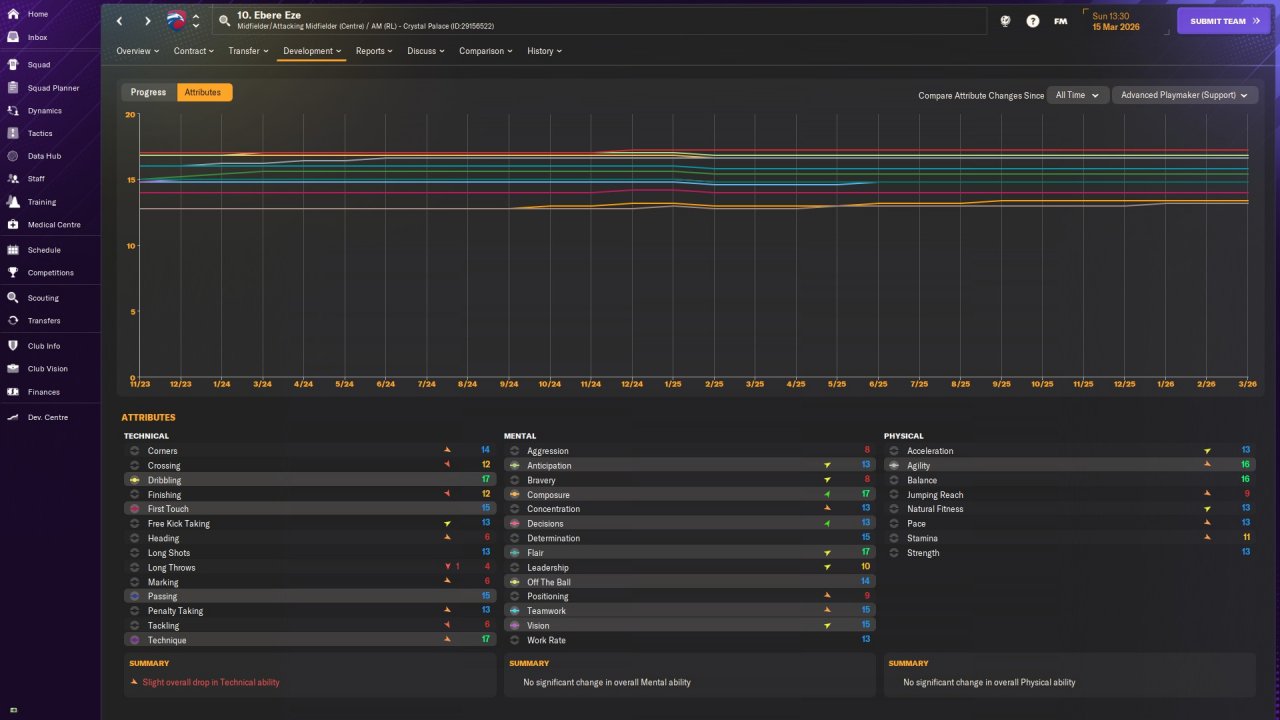
Task: Switch to the Progress tab
Action: click(x=148, y=92)
